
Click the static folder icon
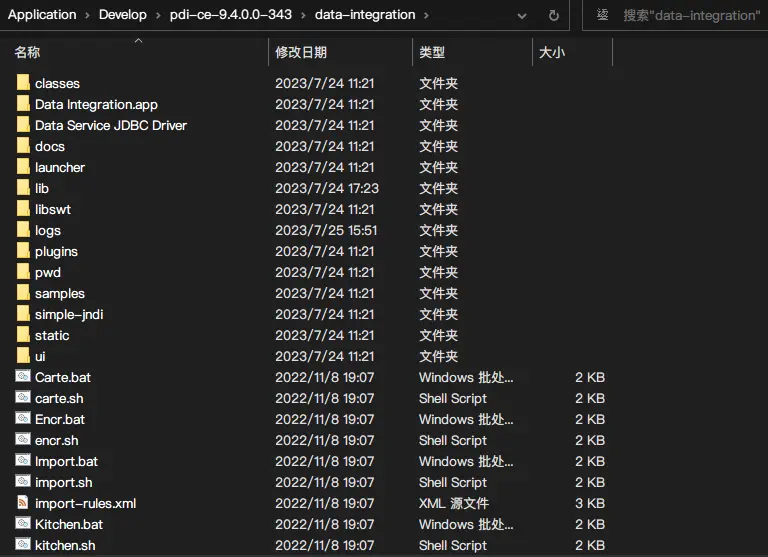click(23, 335)
